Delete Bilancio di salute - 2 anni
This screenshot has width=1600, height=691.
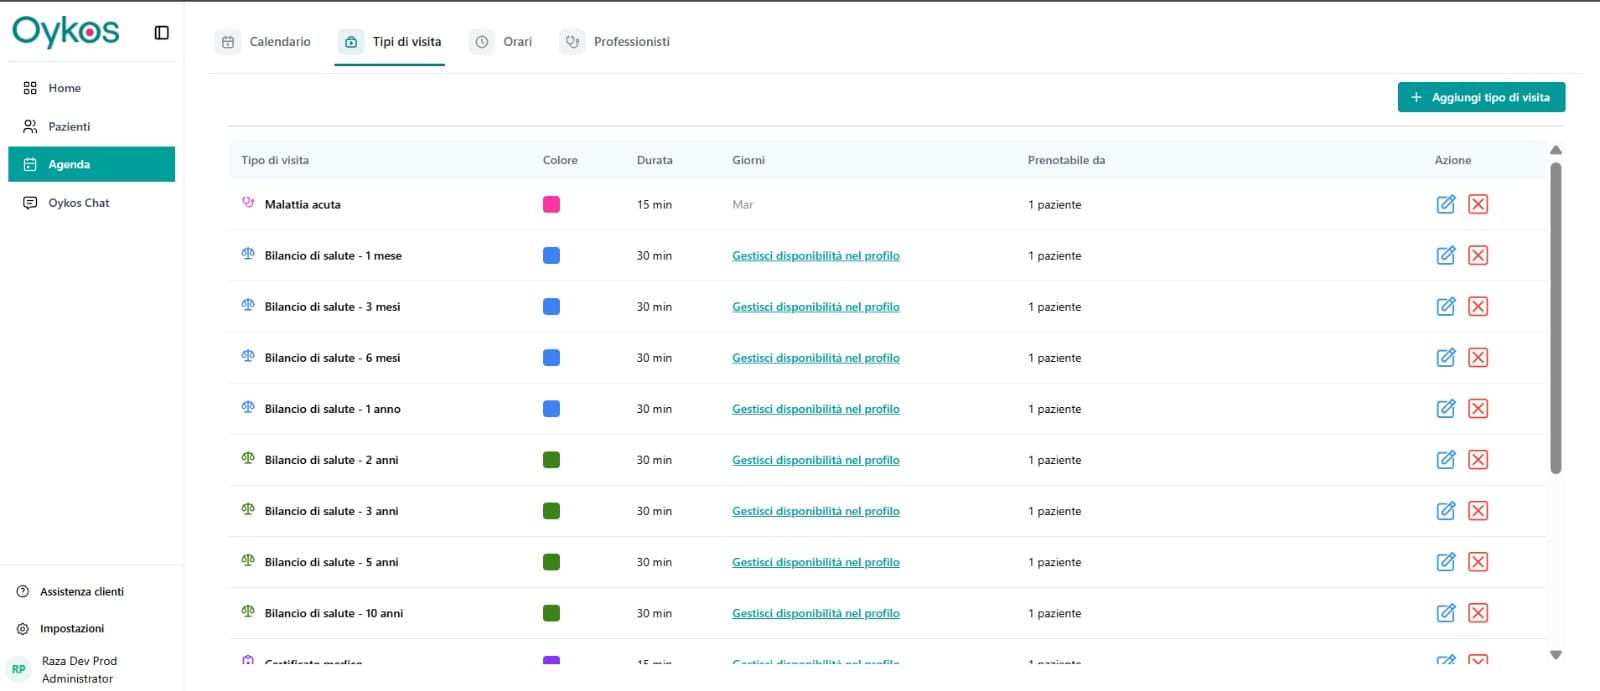click(1478, 459)
